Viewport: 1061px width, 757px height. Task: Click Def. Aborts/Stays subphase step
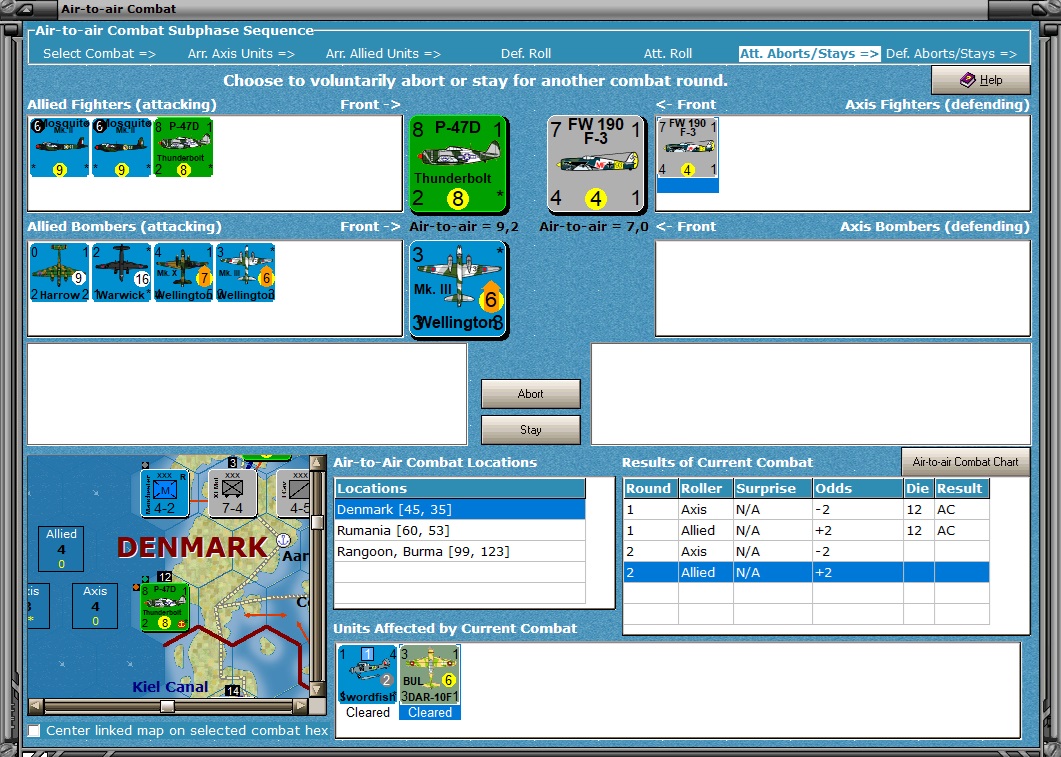[951, 53]
